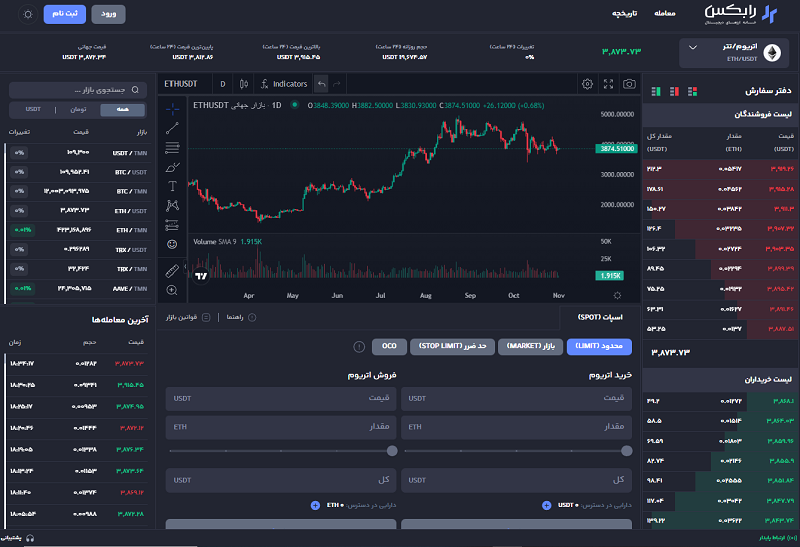Image resolution: width=800 pixels, height=547 pixels.
Task: Click the ثبت نام sign-up button
Action: 65,14
